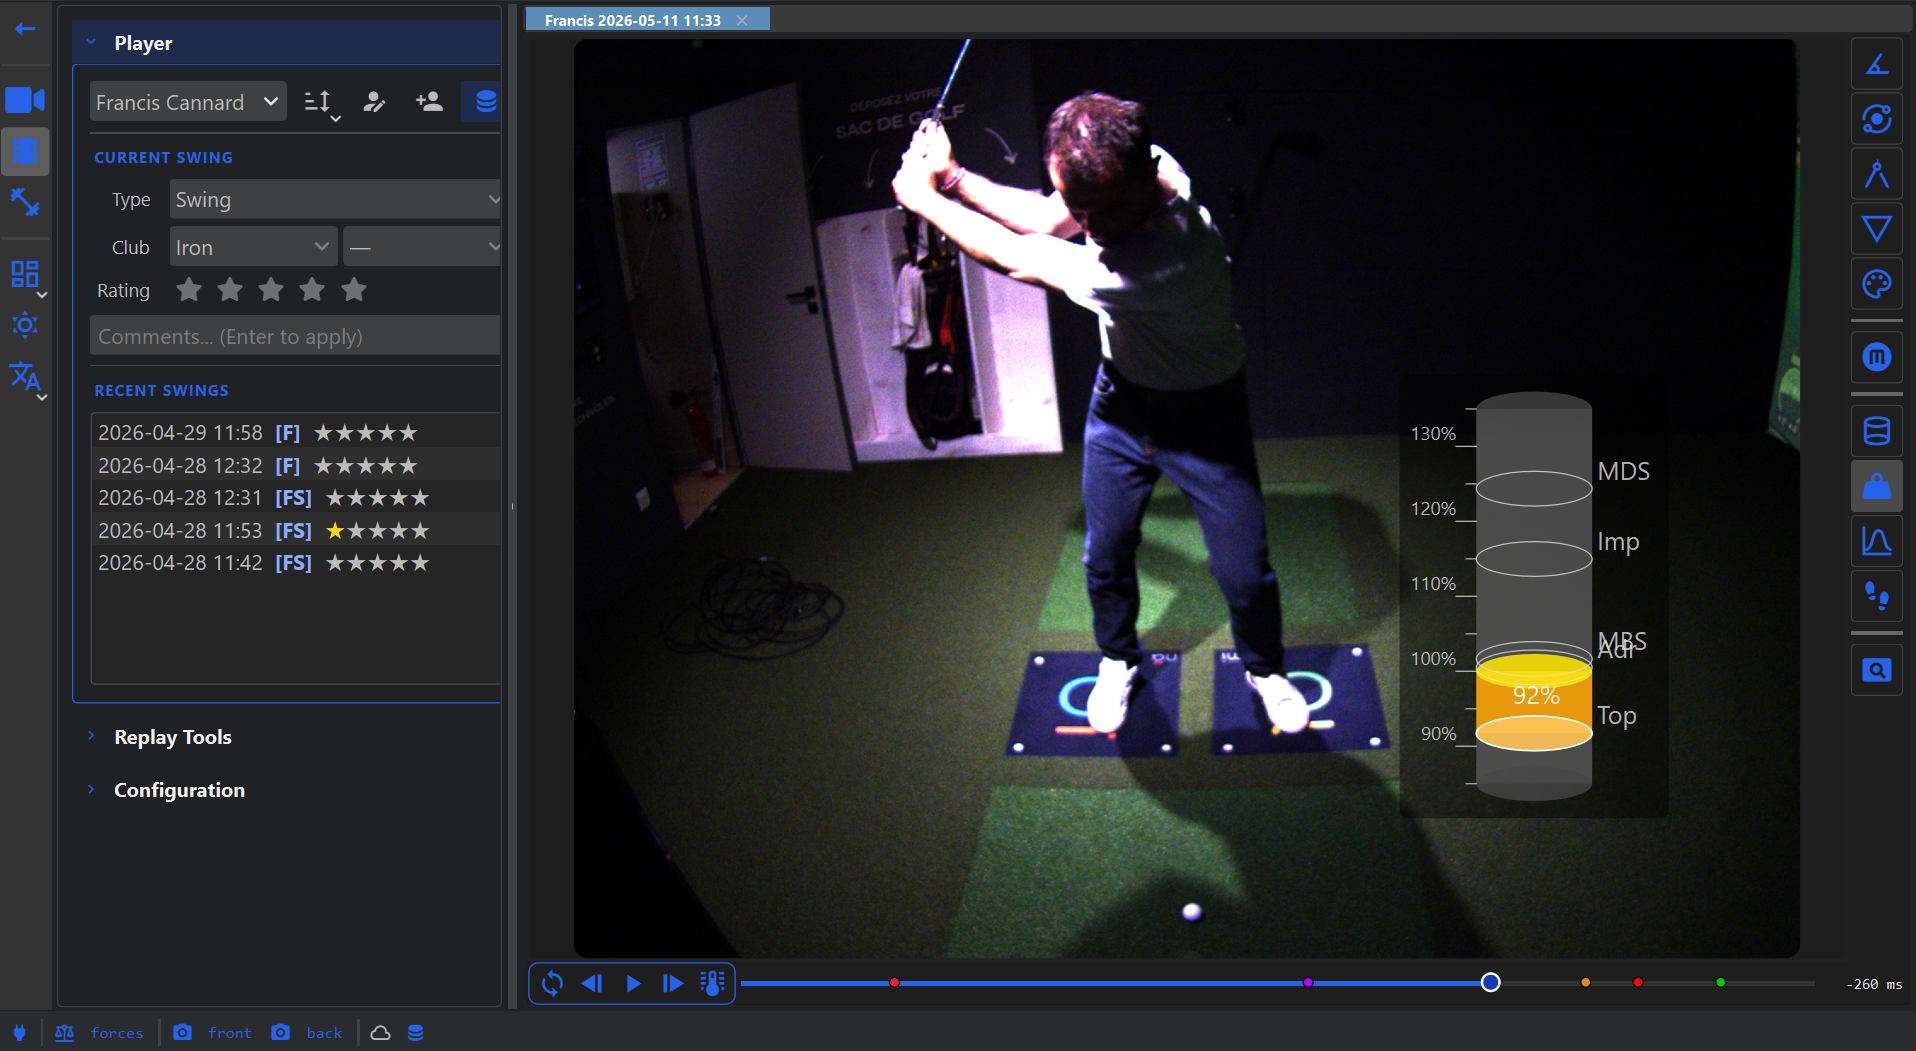1916x1051 pixels.
Task: Open the settings gear icon in the sidebar
Action: [x=25, y=325]
